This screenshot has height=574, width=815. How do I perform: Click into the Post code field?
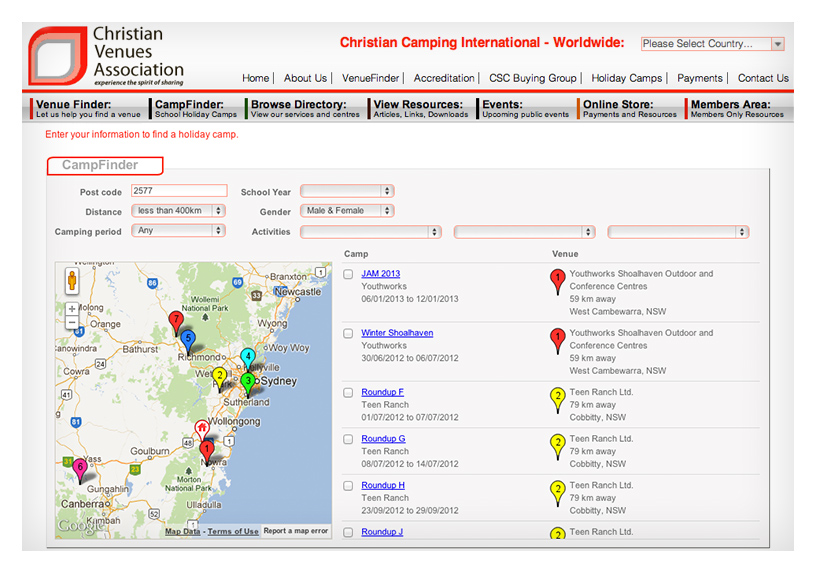point(179,191)
